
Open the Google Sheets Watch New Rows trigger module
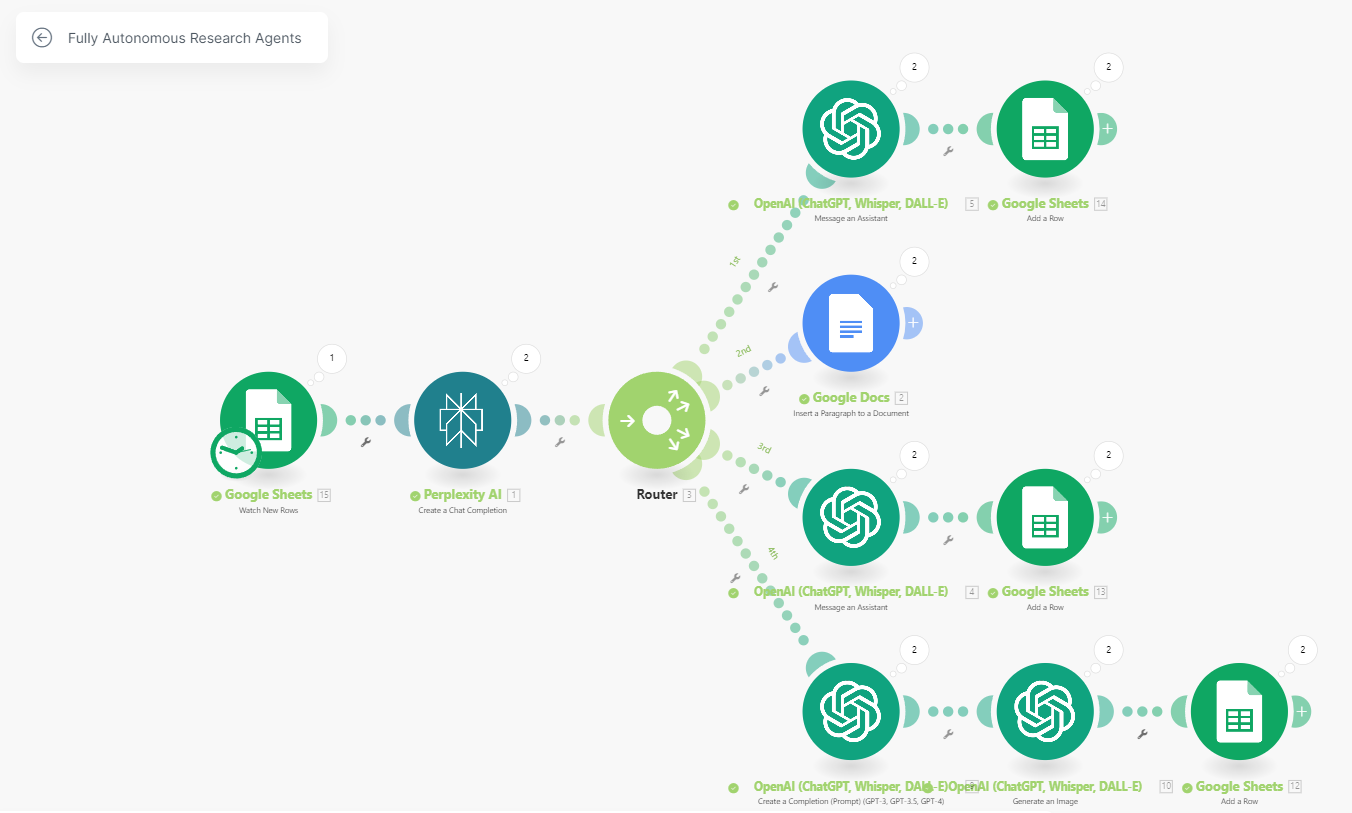pos(268,421)
